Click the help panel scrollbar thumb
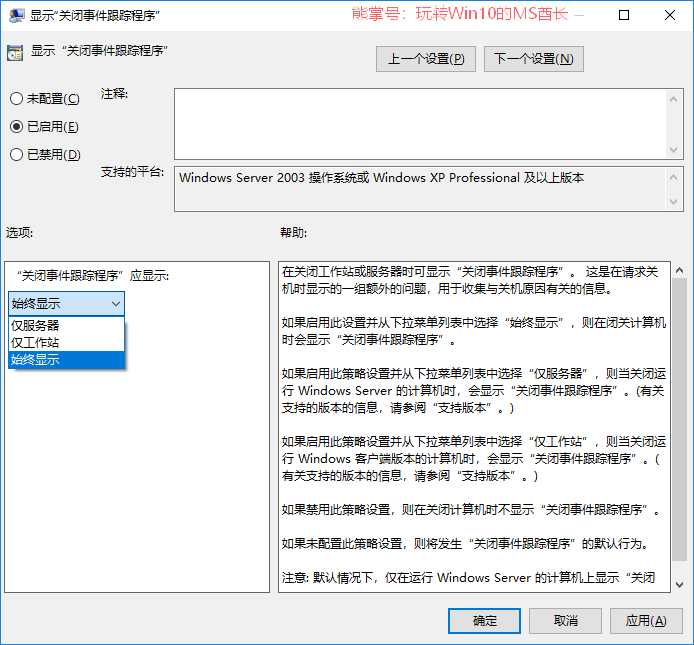The height and width of the screenshot is (645, 694). (679, 420)
